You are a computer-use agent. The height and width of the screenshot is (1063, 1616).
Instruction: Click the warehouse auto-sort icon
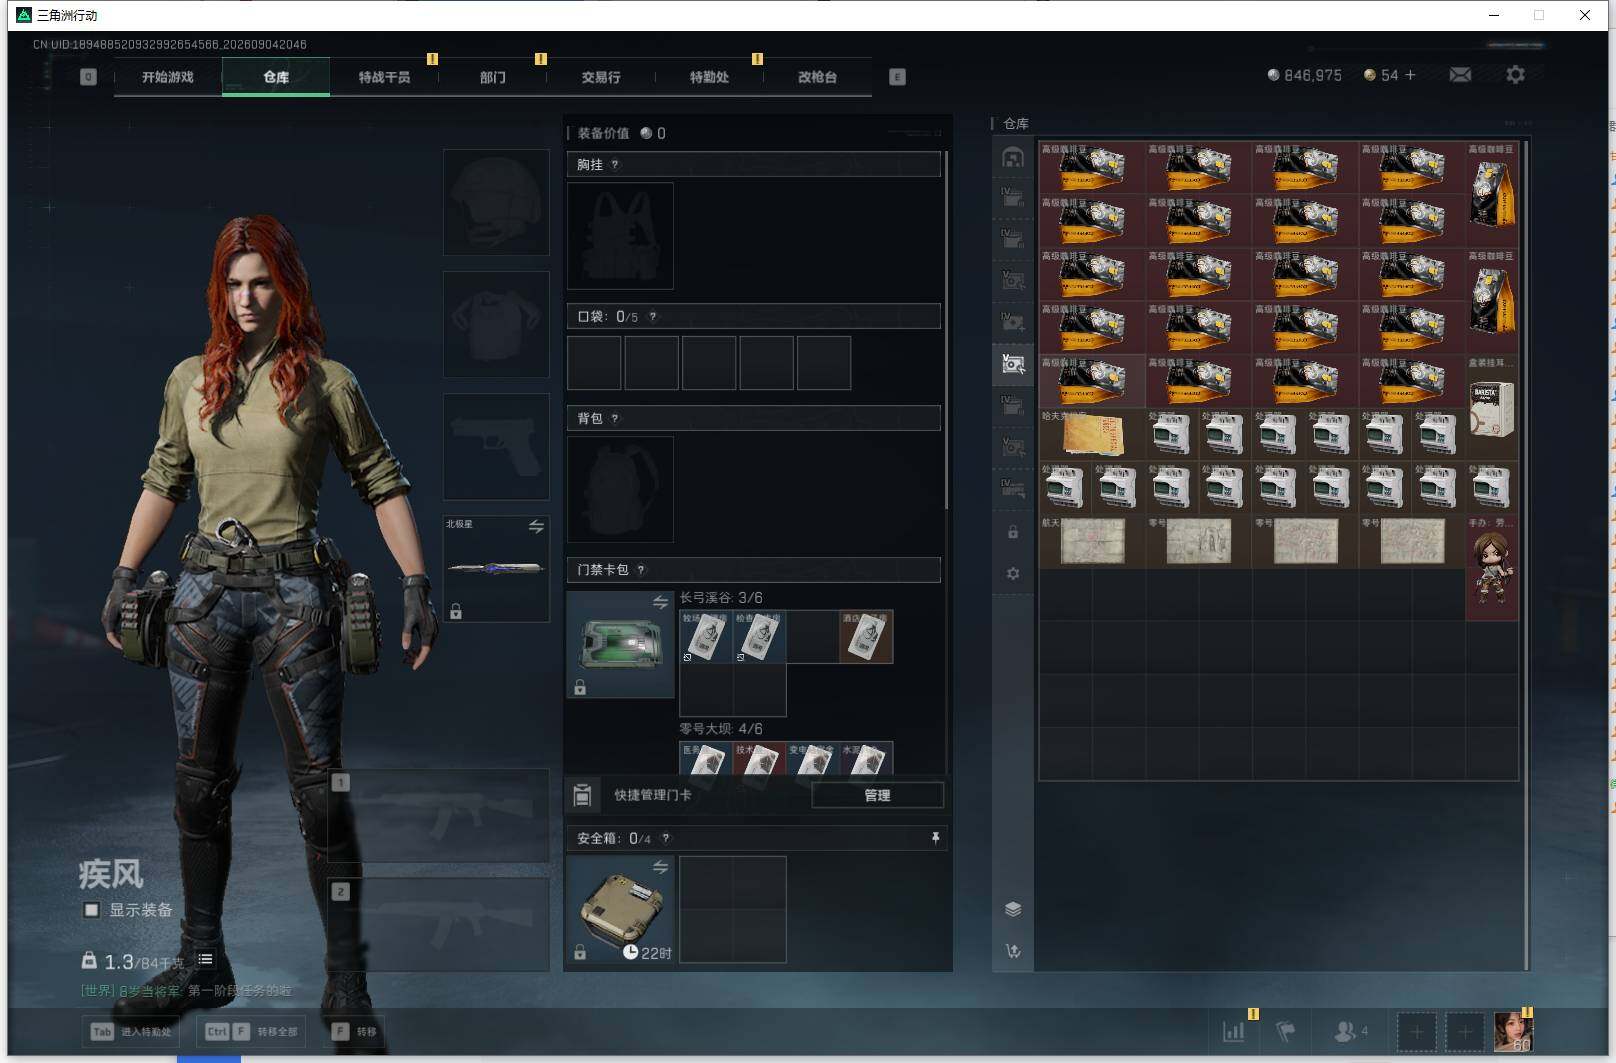(1013, 951)
